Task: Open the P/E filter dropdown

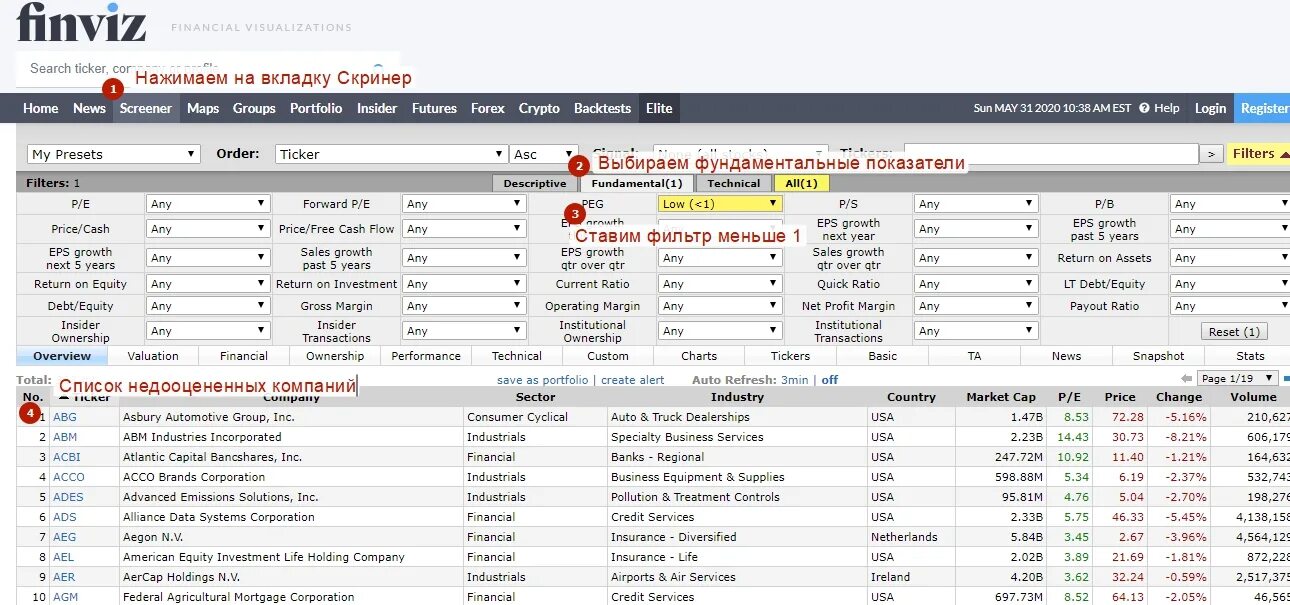Action: (x=208, y=204)
